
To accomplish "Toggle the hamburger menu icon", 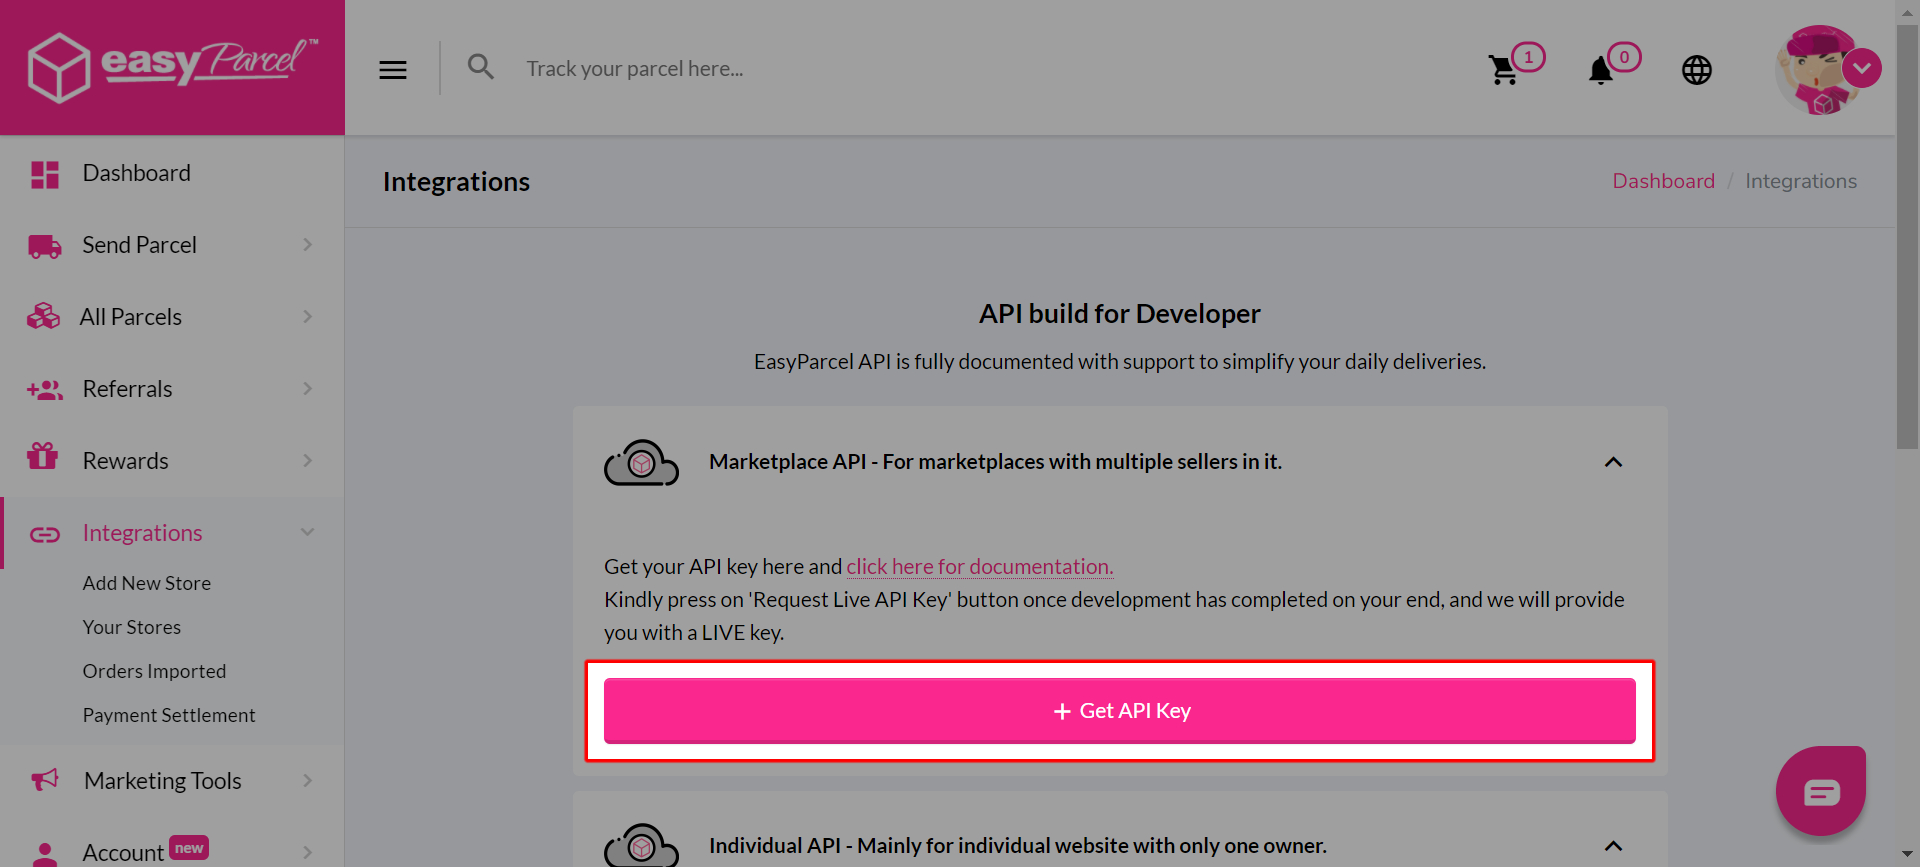I will point(393,70).
